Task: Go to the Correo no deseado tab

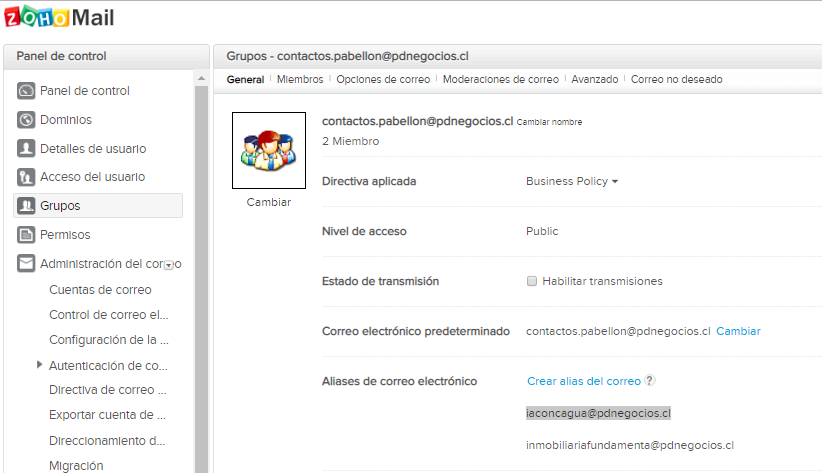Action: pyautogui.click(x=676, y=80)
